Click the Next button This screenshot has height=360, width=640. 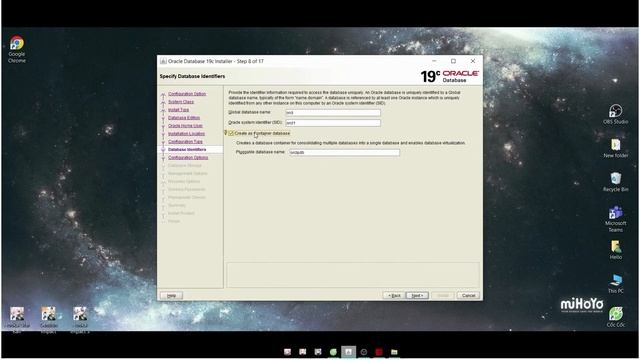pos(417,296)
